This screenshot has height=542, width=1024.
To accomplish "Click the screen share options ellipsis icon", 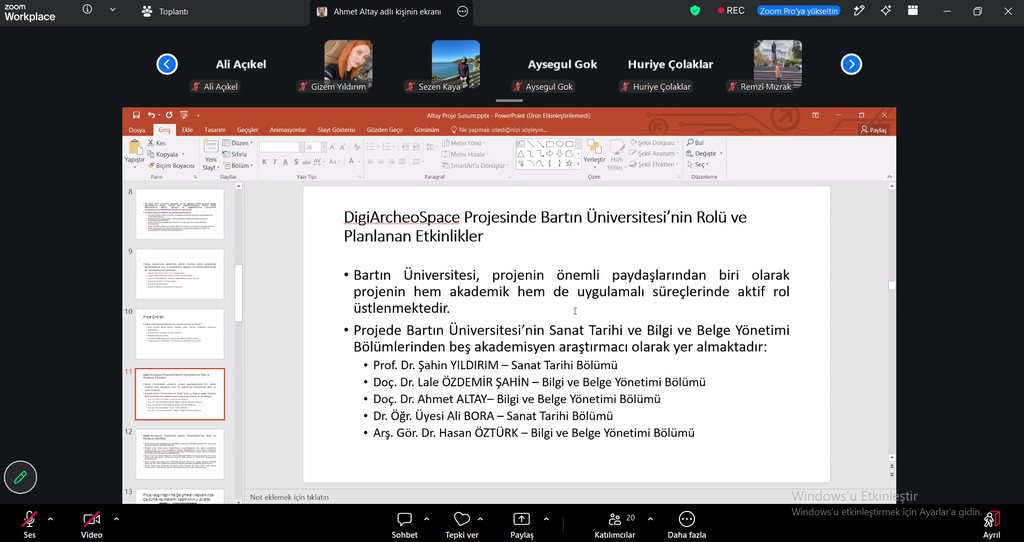I will click(x=462, y=12).
